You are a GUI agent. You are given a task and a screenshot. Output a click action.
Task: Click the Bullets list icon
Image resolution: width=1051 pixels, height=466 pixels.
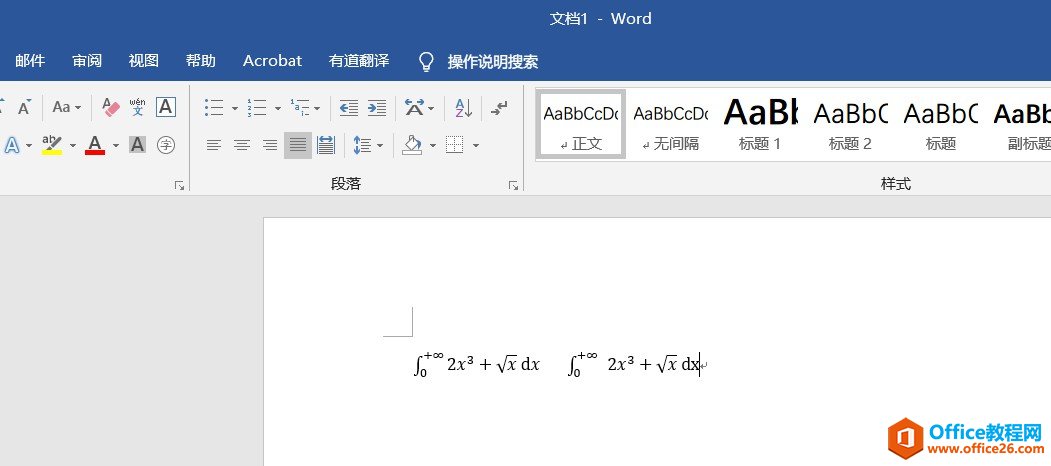click(x=213, y=107)
